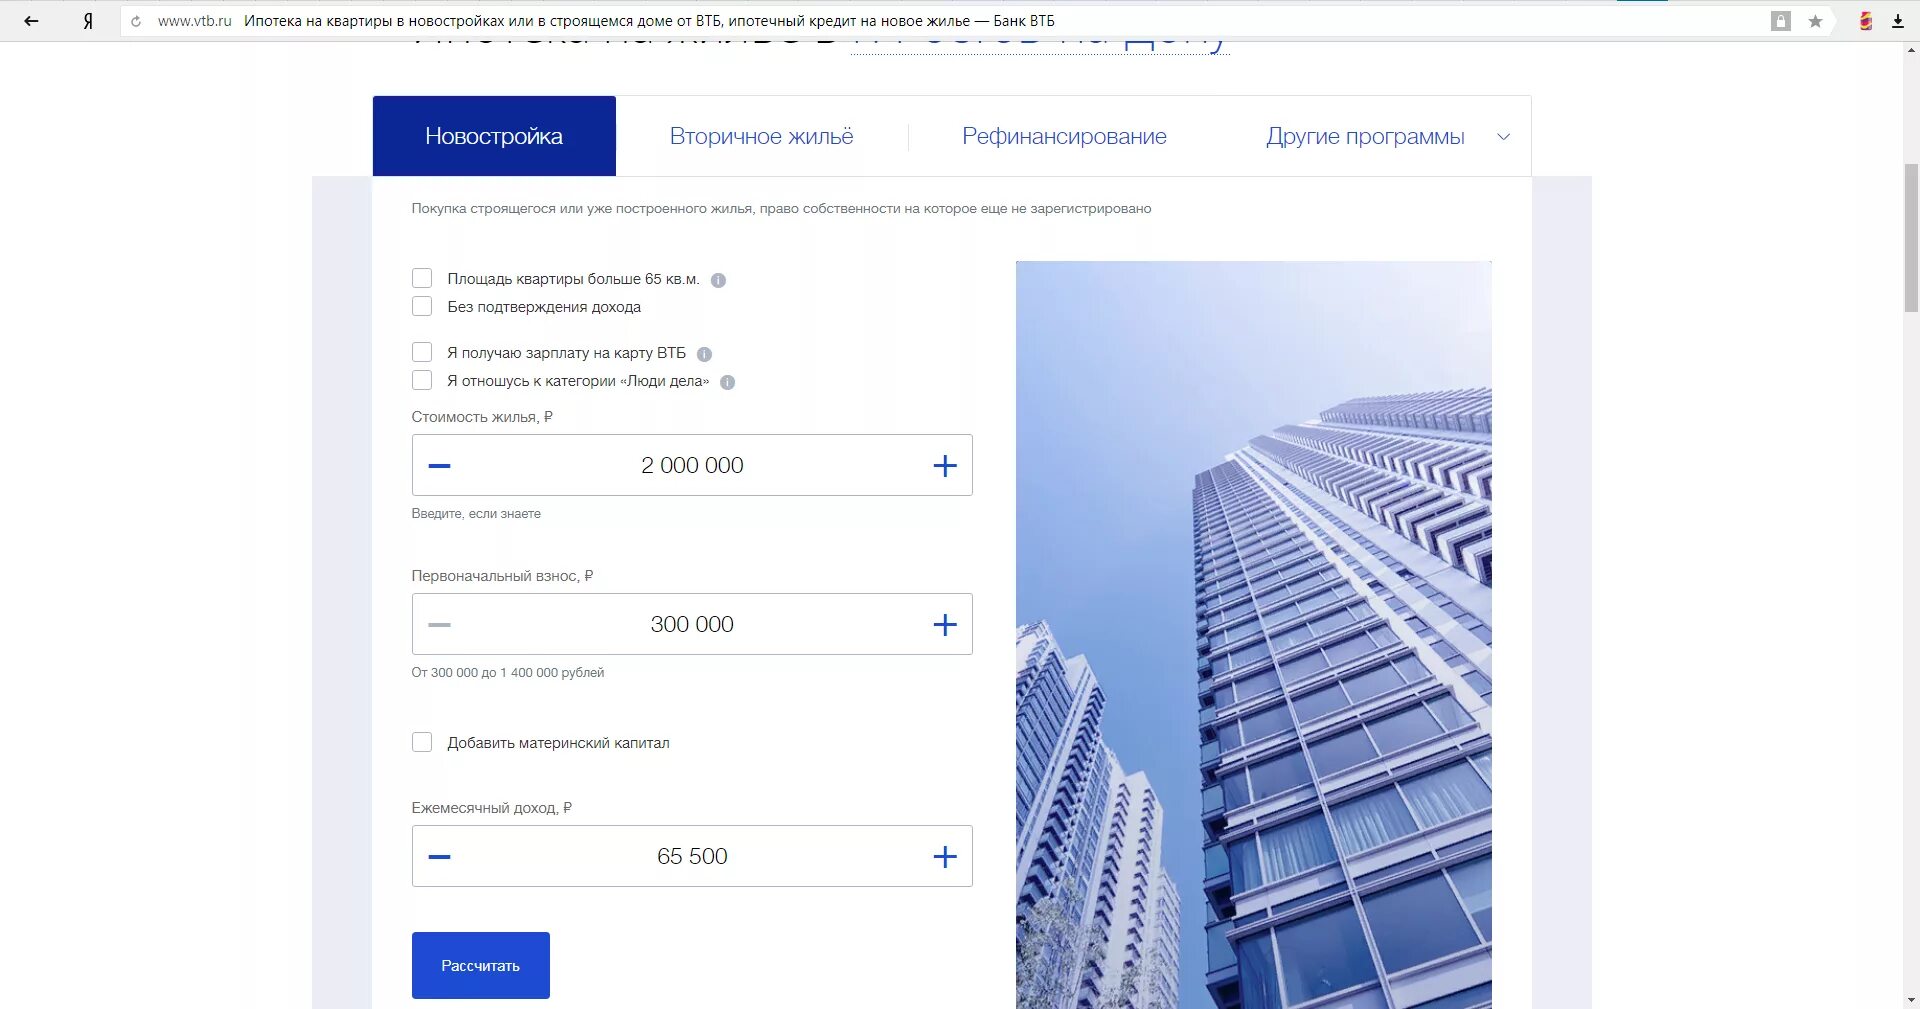Increase the housing cost with the plus
Image resolution: width=1920 pixels, height=1009 pixels.
click(945, 466)
